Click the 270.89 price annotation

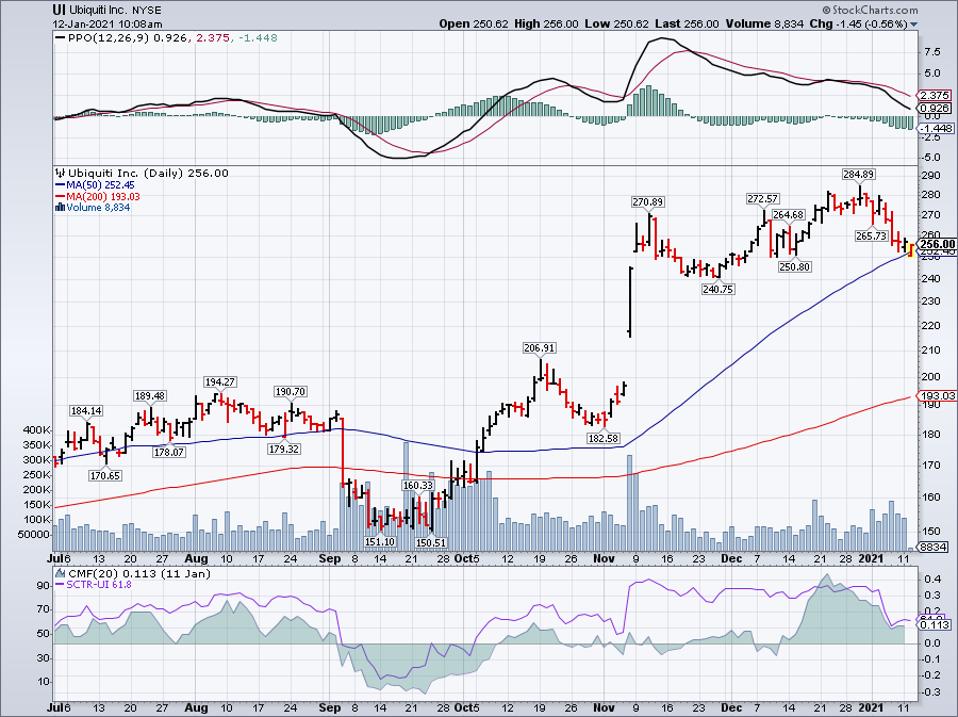click(x=648, y=202)
